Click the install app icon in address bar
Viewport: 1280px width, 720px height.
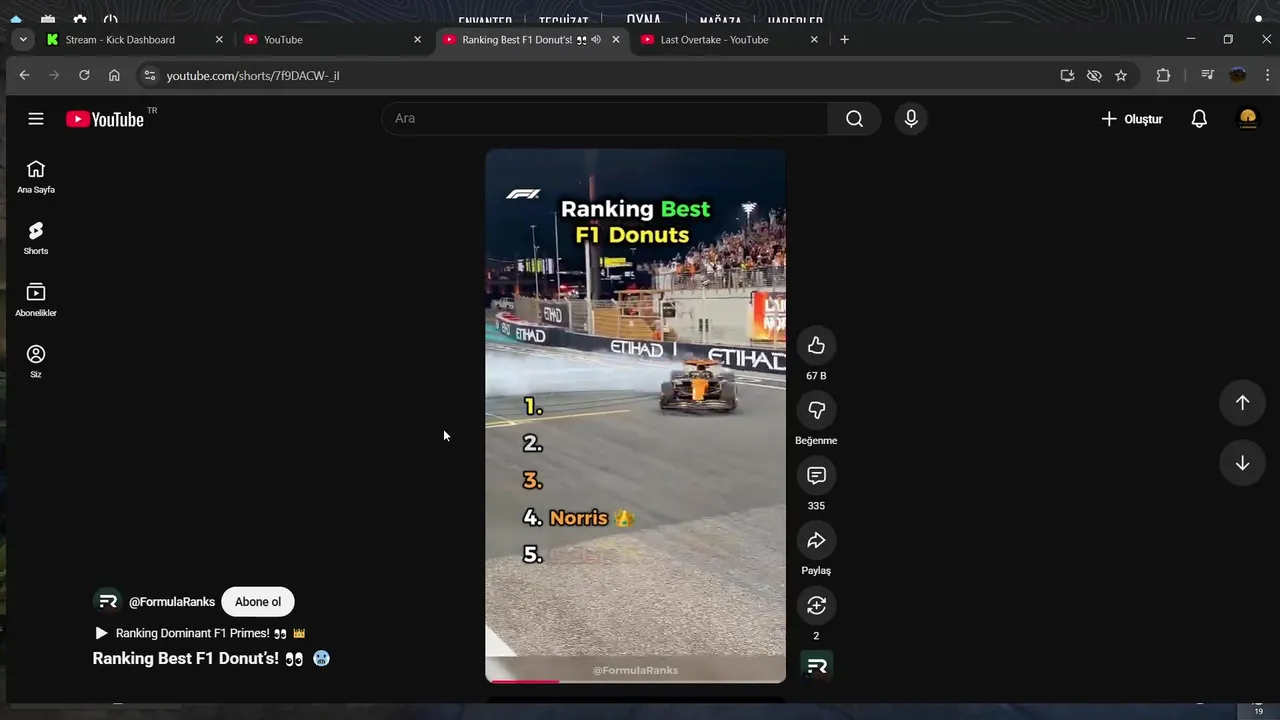(x=1067, y=75)
